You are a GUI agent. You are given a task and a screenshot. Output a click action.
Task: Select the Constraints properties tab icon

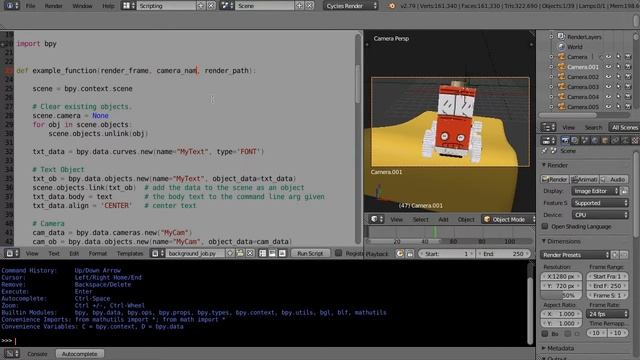[615, 140]
